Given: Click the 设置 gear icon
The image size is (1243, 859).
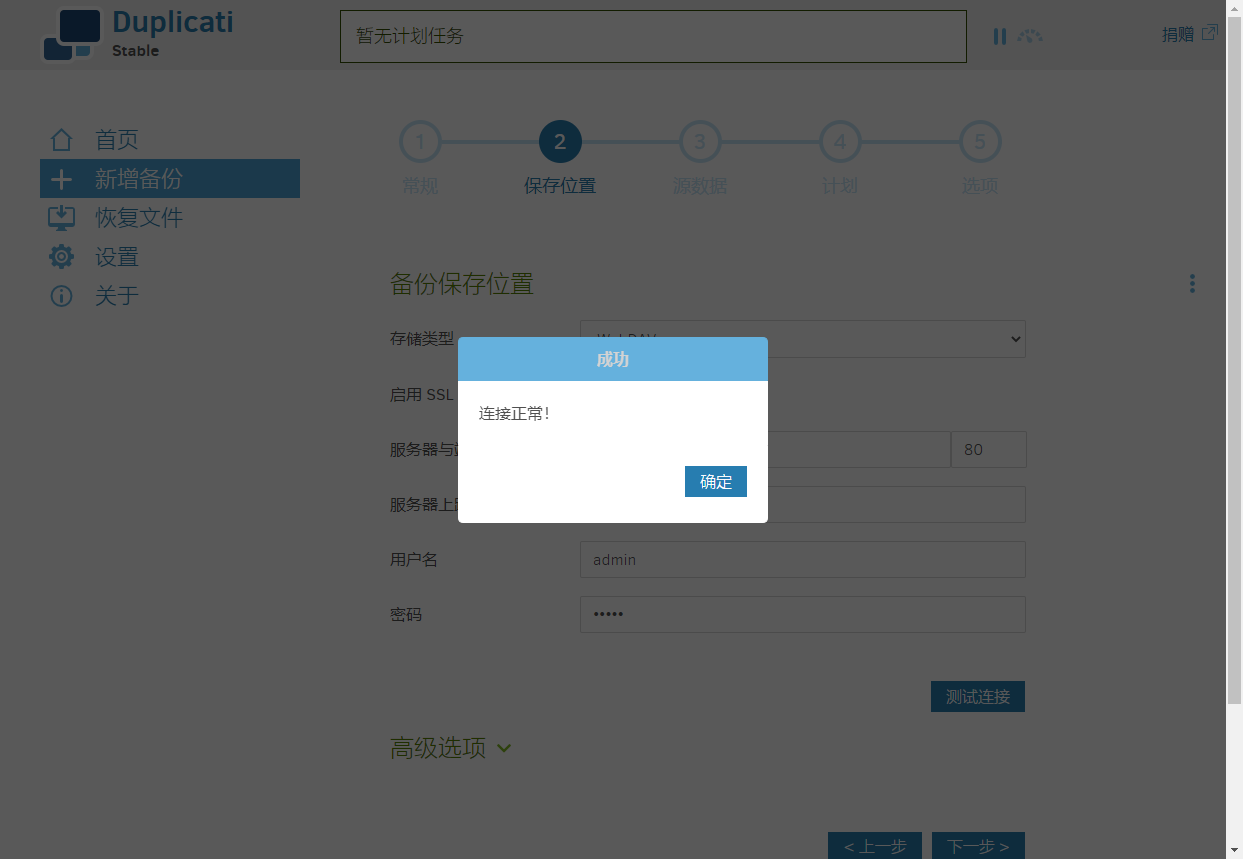Looking at the screenshot, I should click(x=61, y=257).
